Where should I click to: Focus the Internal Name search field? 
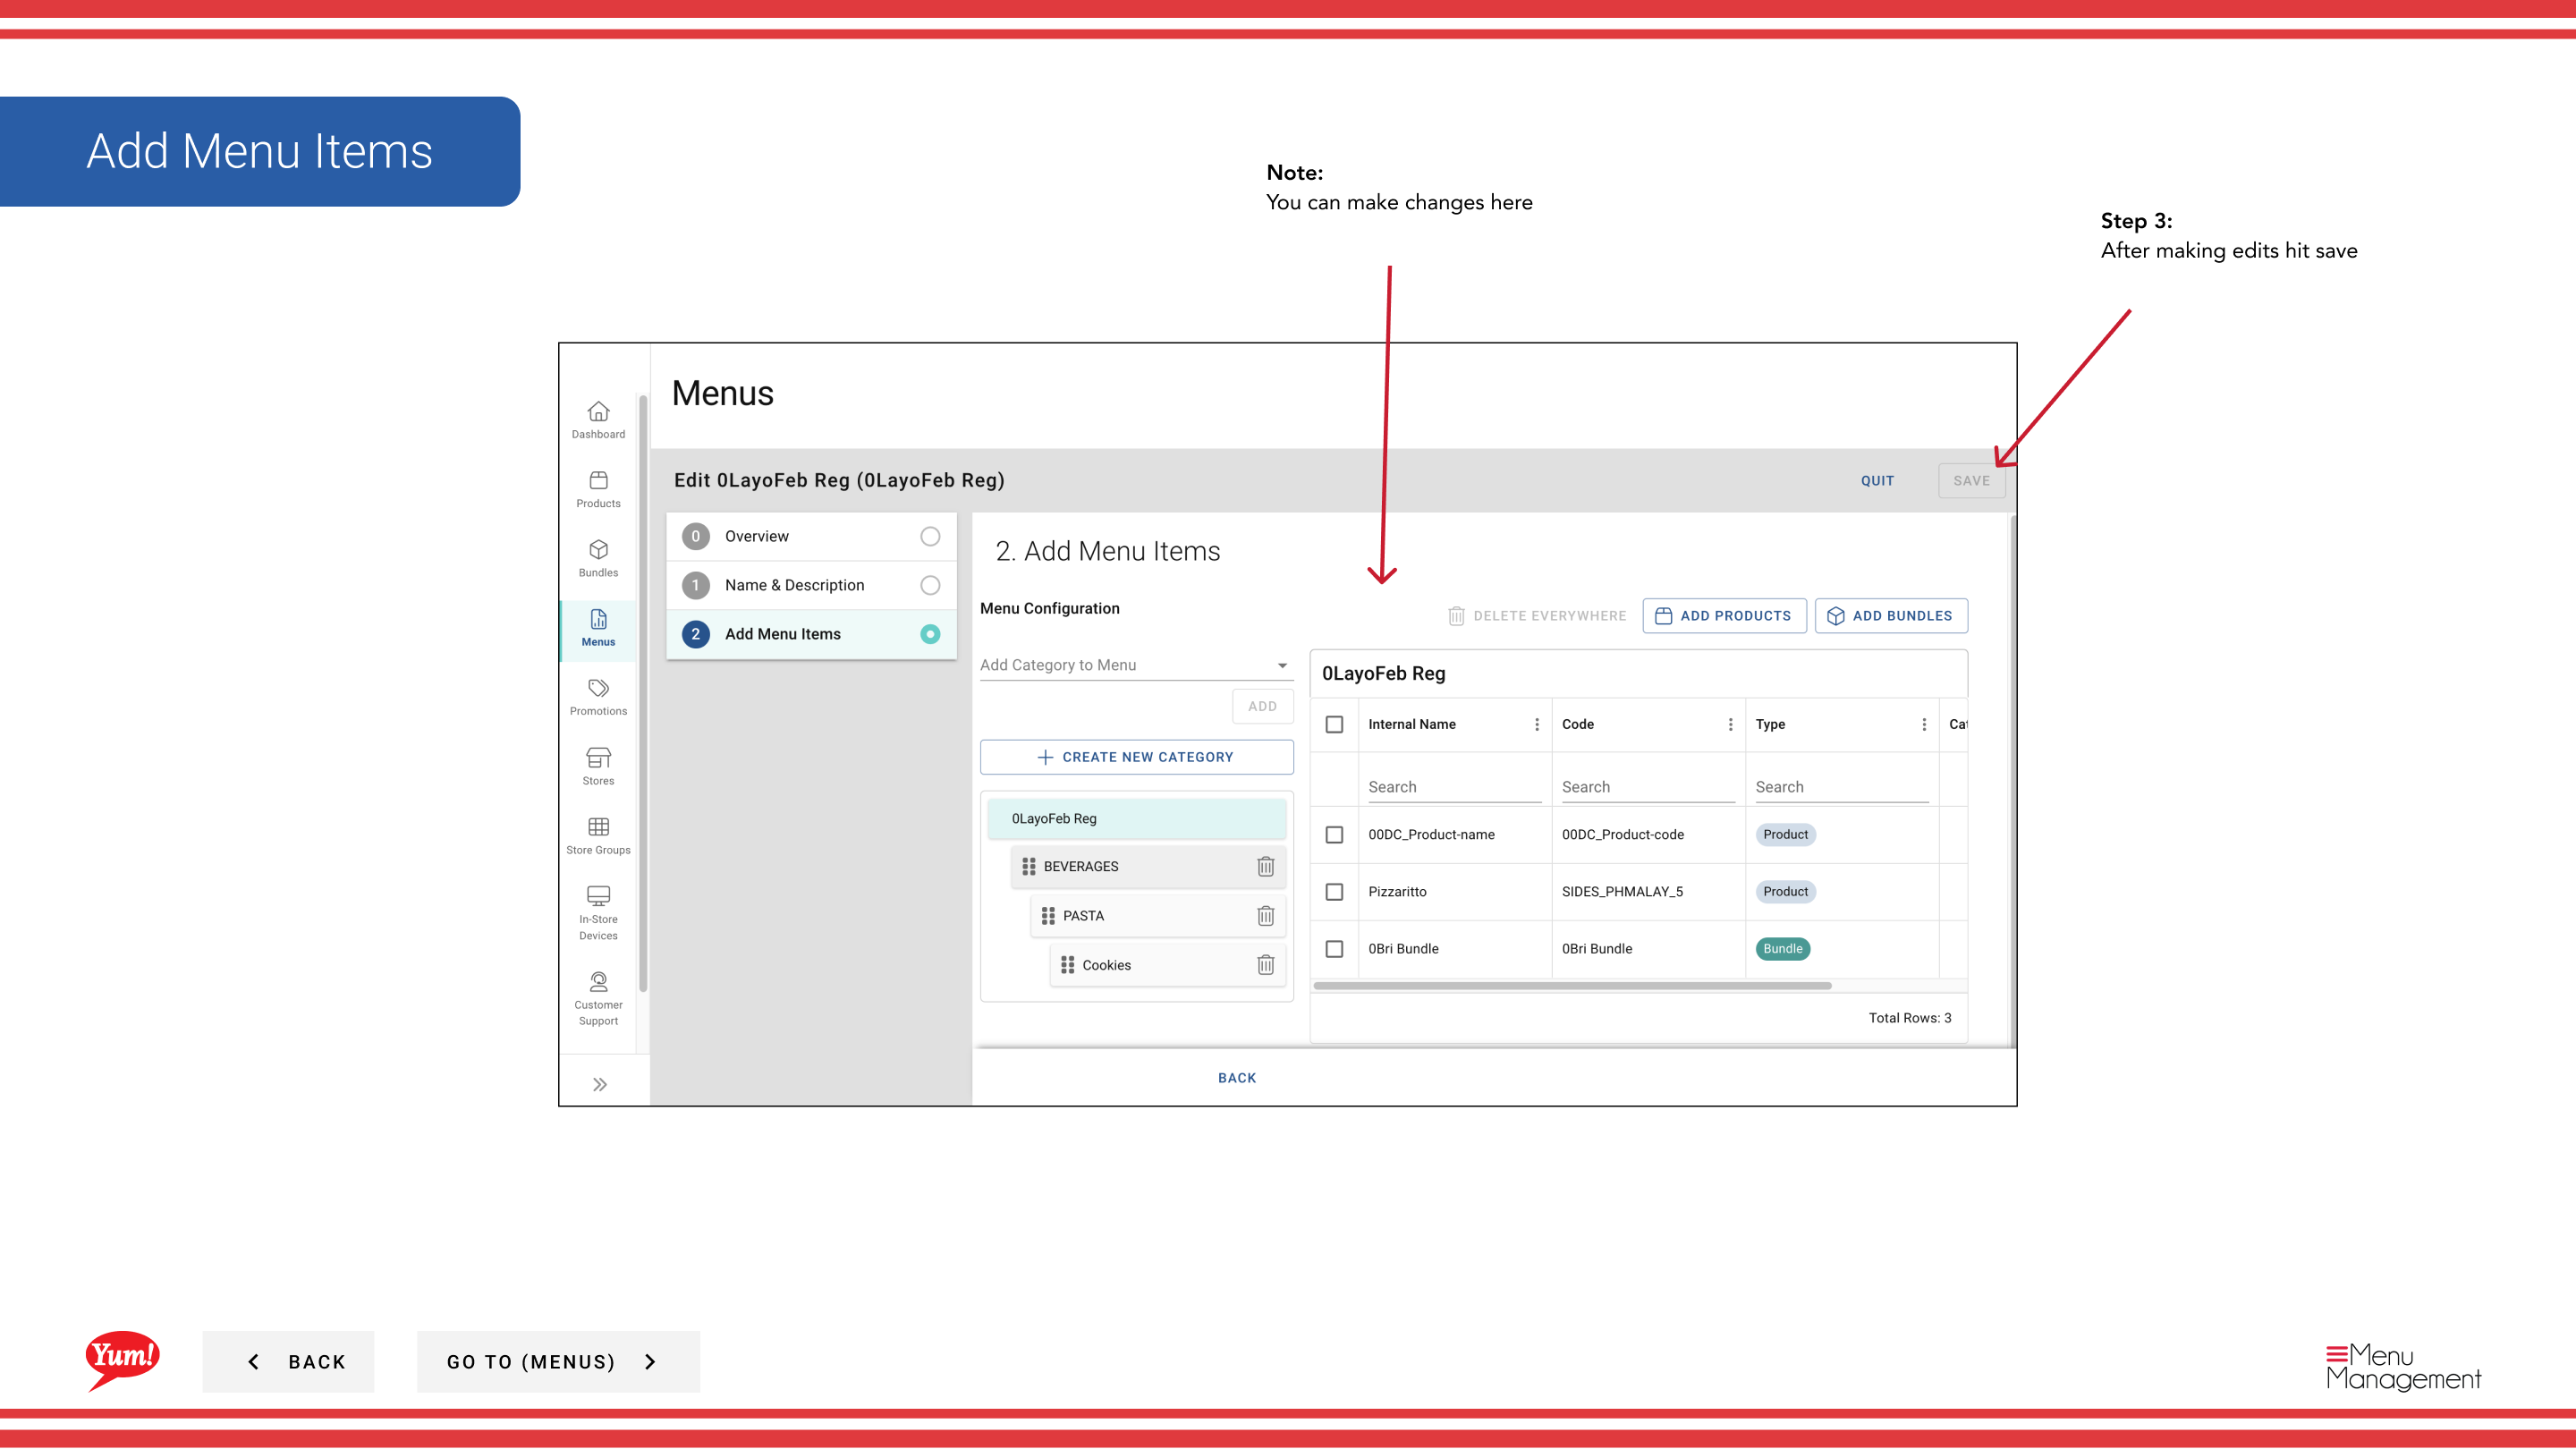click(1454, 786)
